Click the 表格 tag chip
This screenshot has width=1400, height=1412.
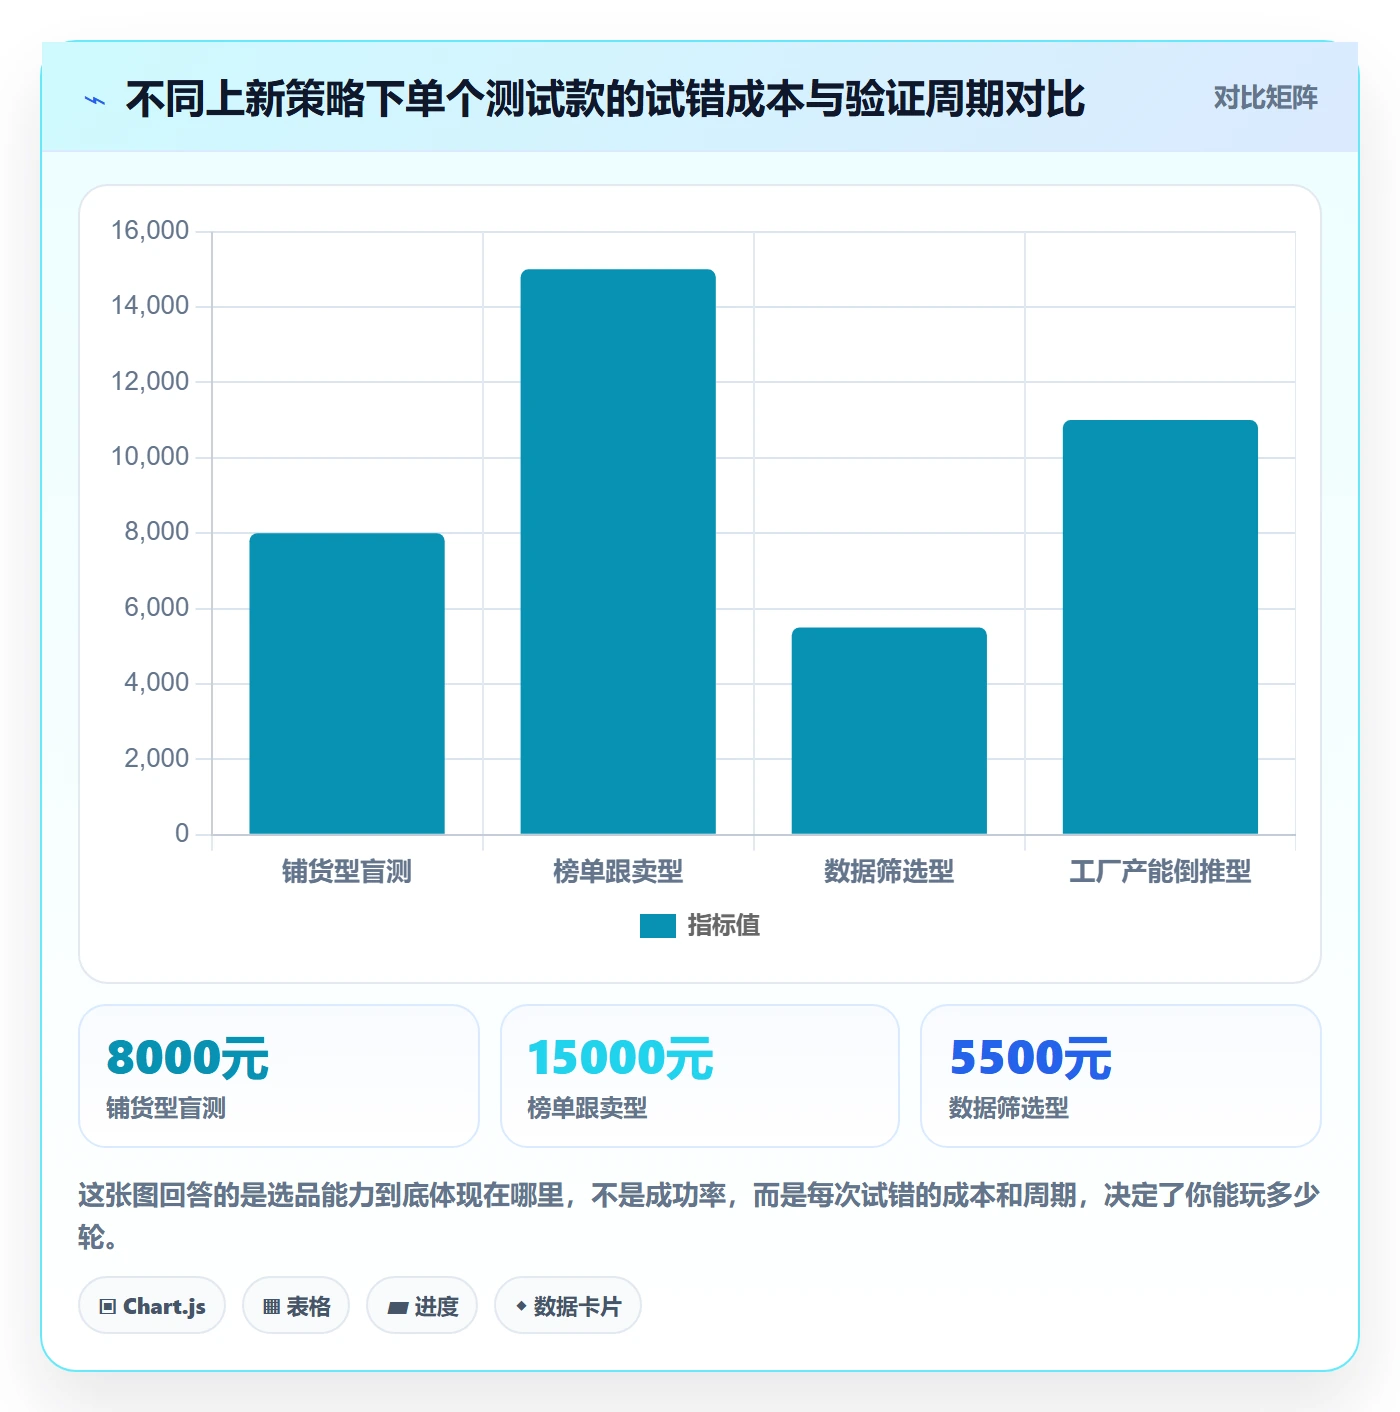coord(296,1306)
